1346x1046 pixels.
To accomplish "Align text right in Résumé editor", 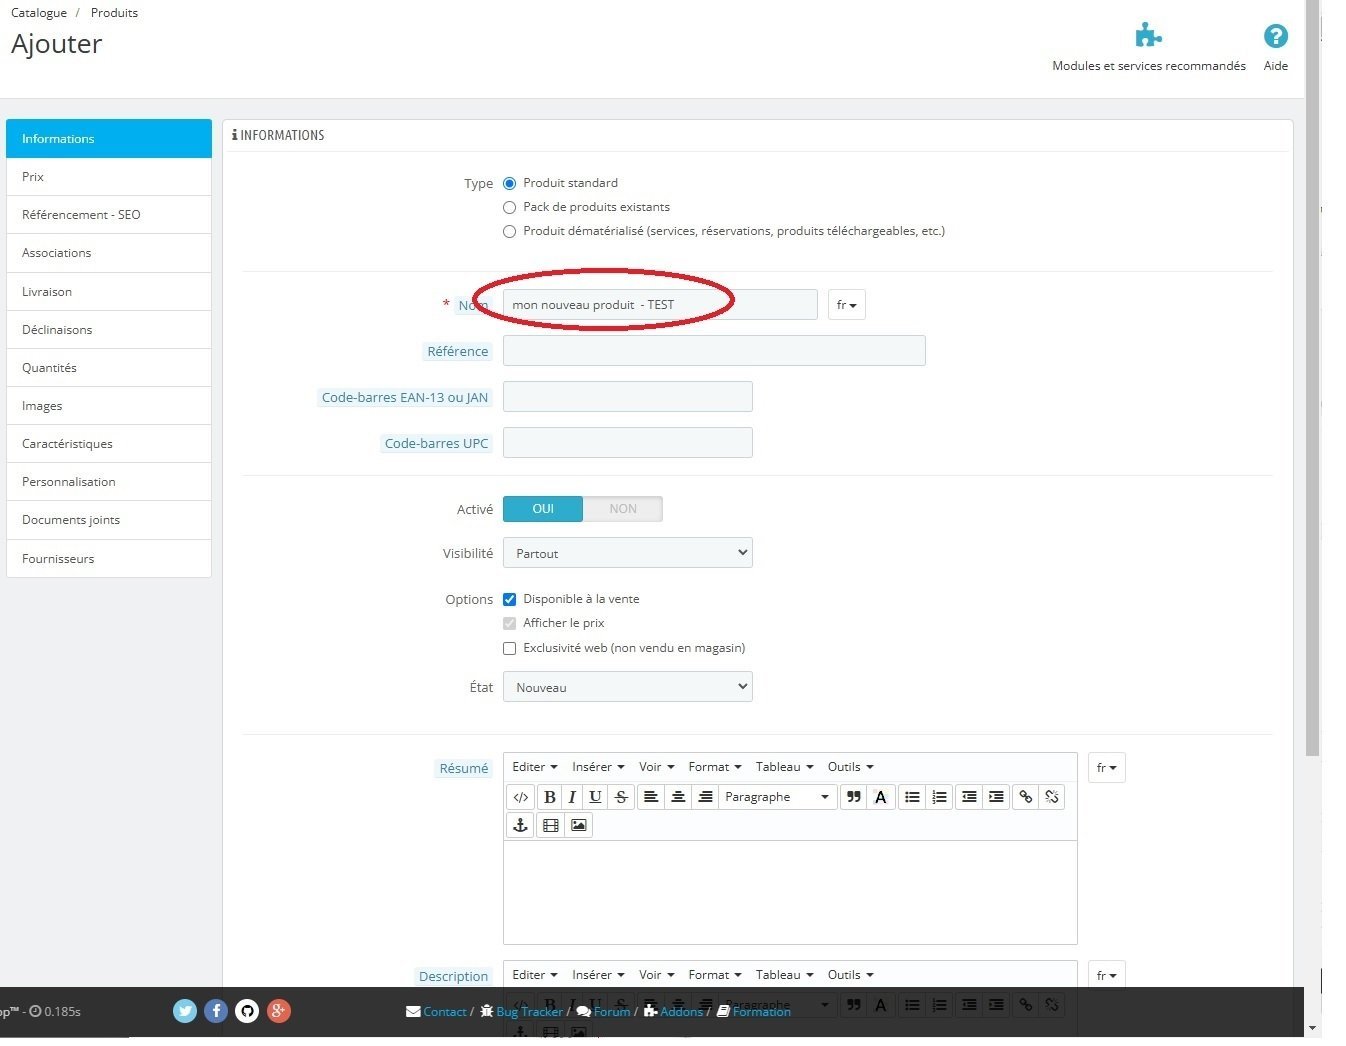I will click(705, 797).
